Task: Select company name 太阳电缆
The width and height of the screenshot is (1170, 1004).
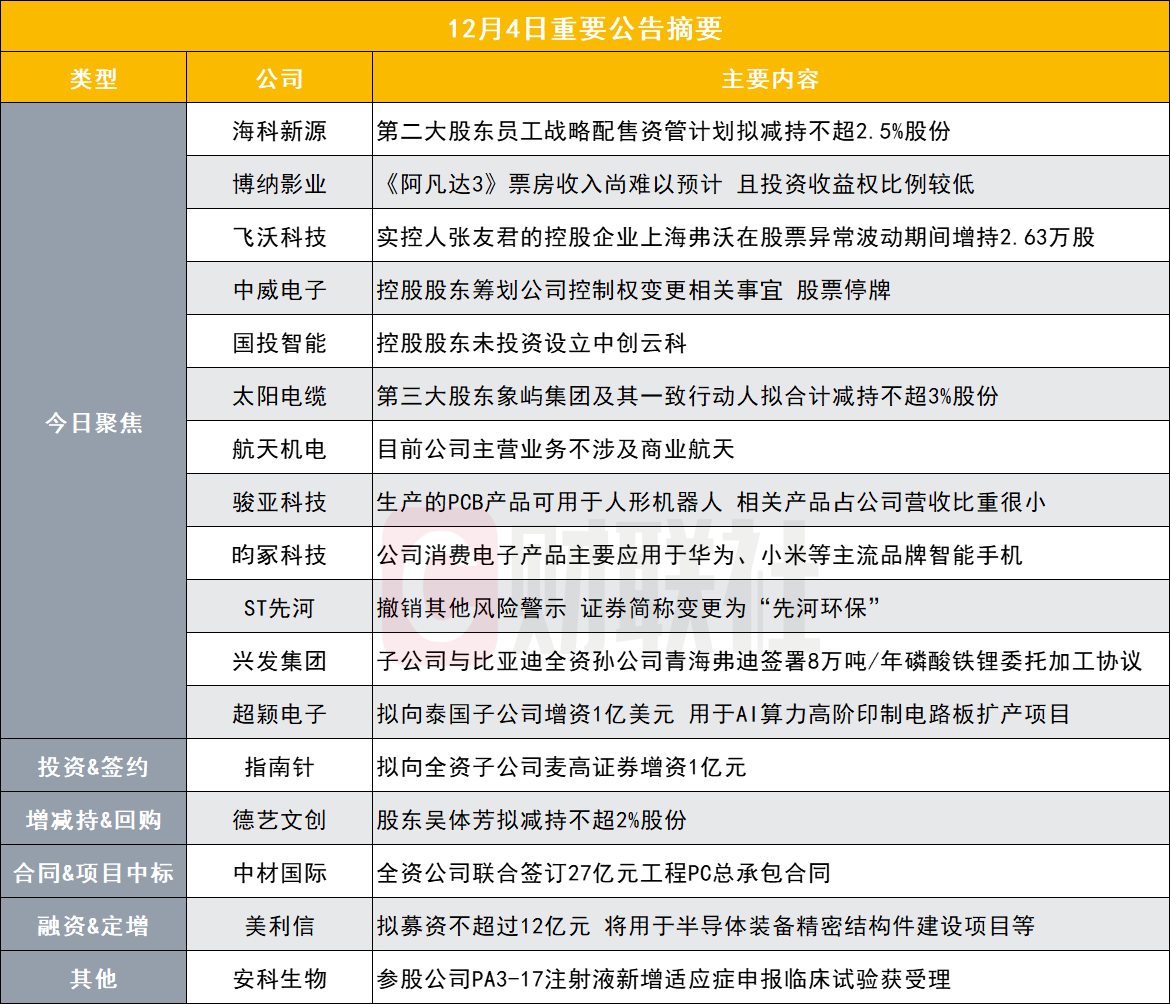Action: [x=279, y=396]
